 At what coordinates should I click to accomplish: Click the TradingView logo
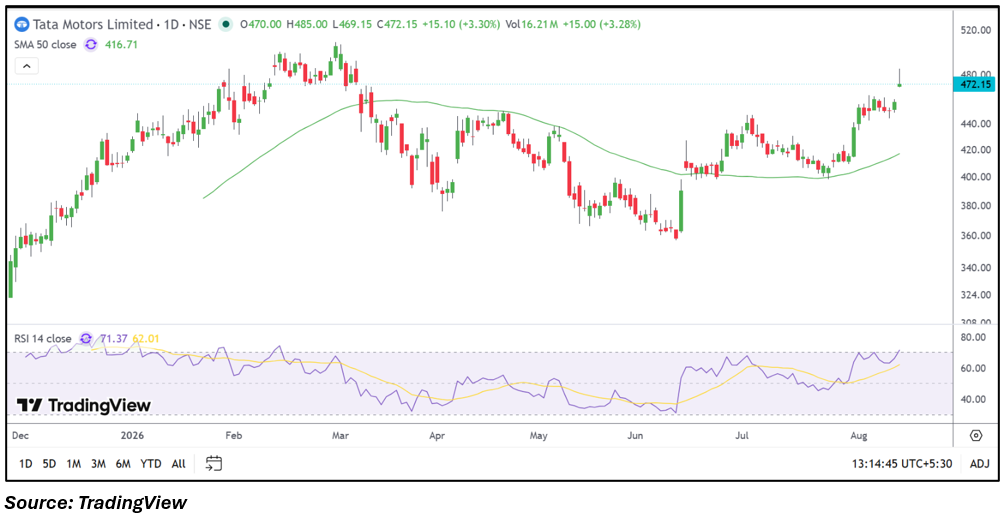pyautogui.click(x=84, y=405)
